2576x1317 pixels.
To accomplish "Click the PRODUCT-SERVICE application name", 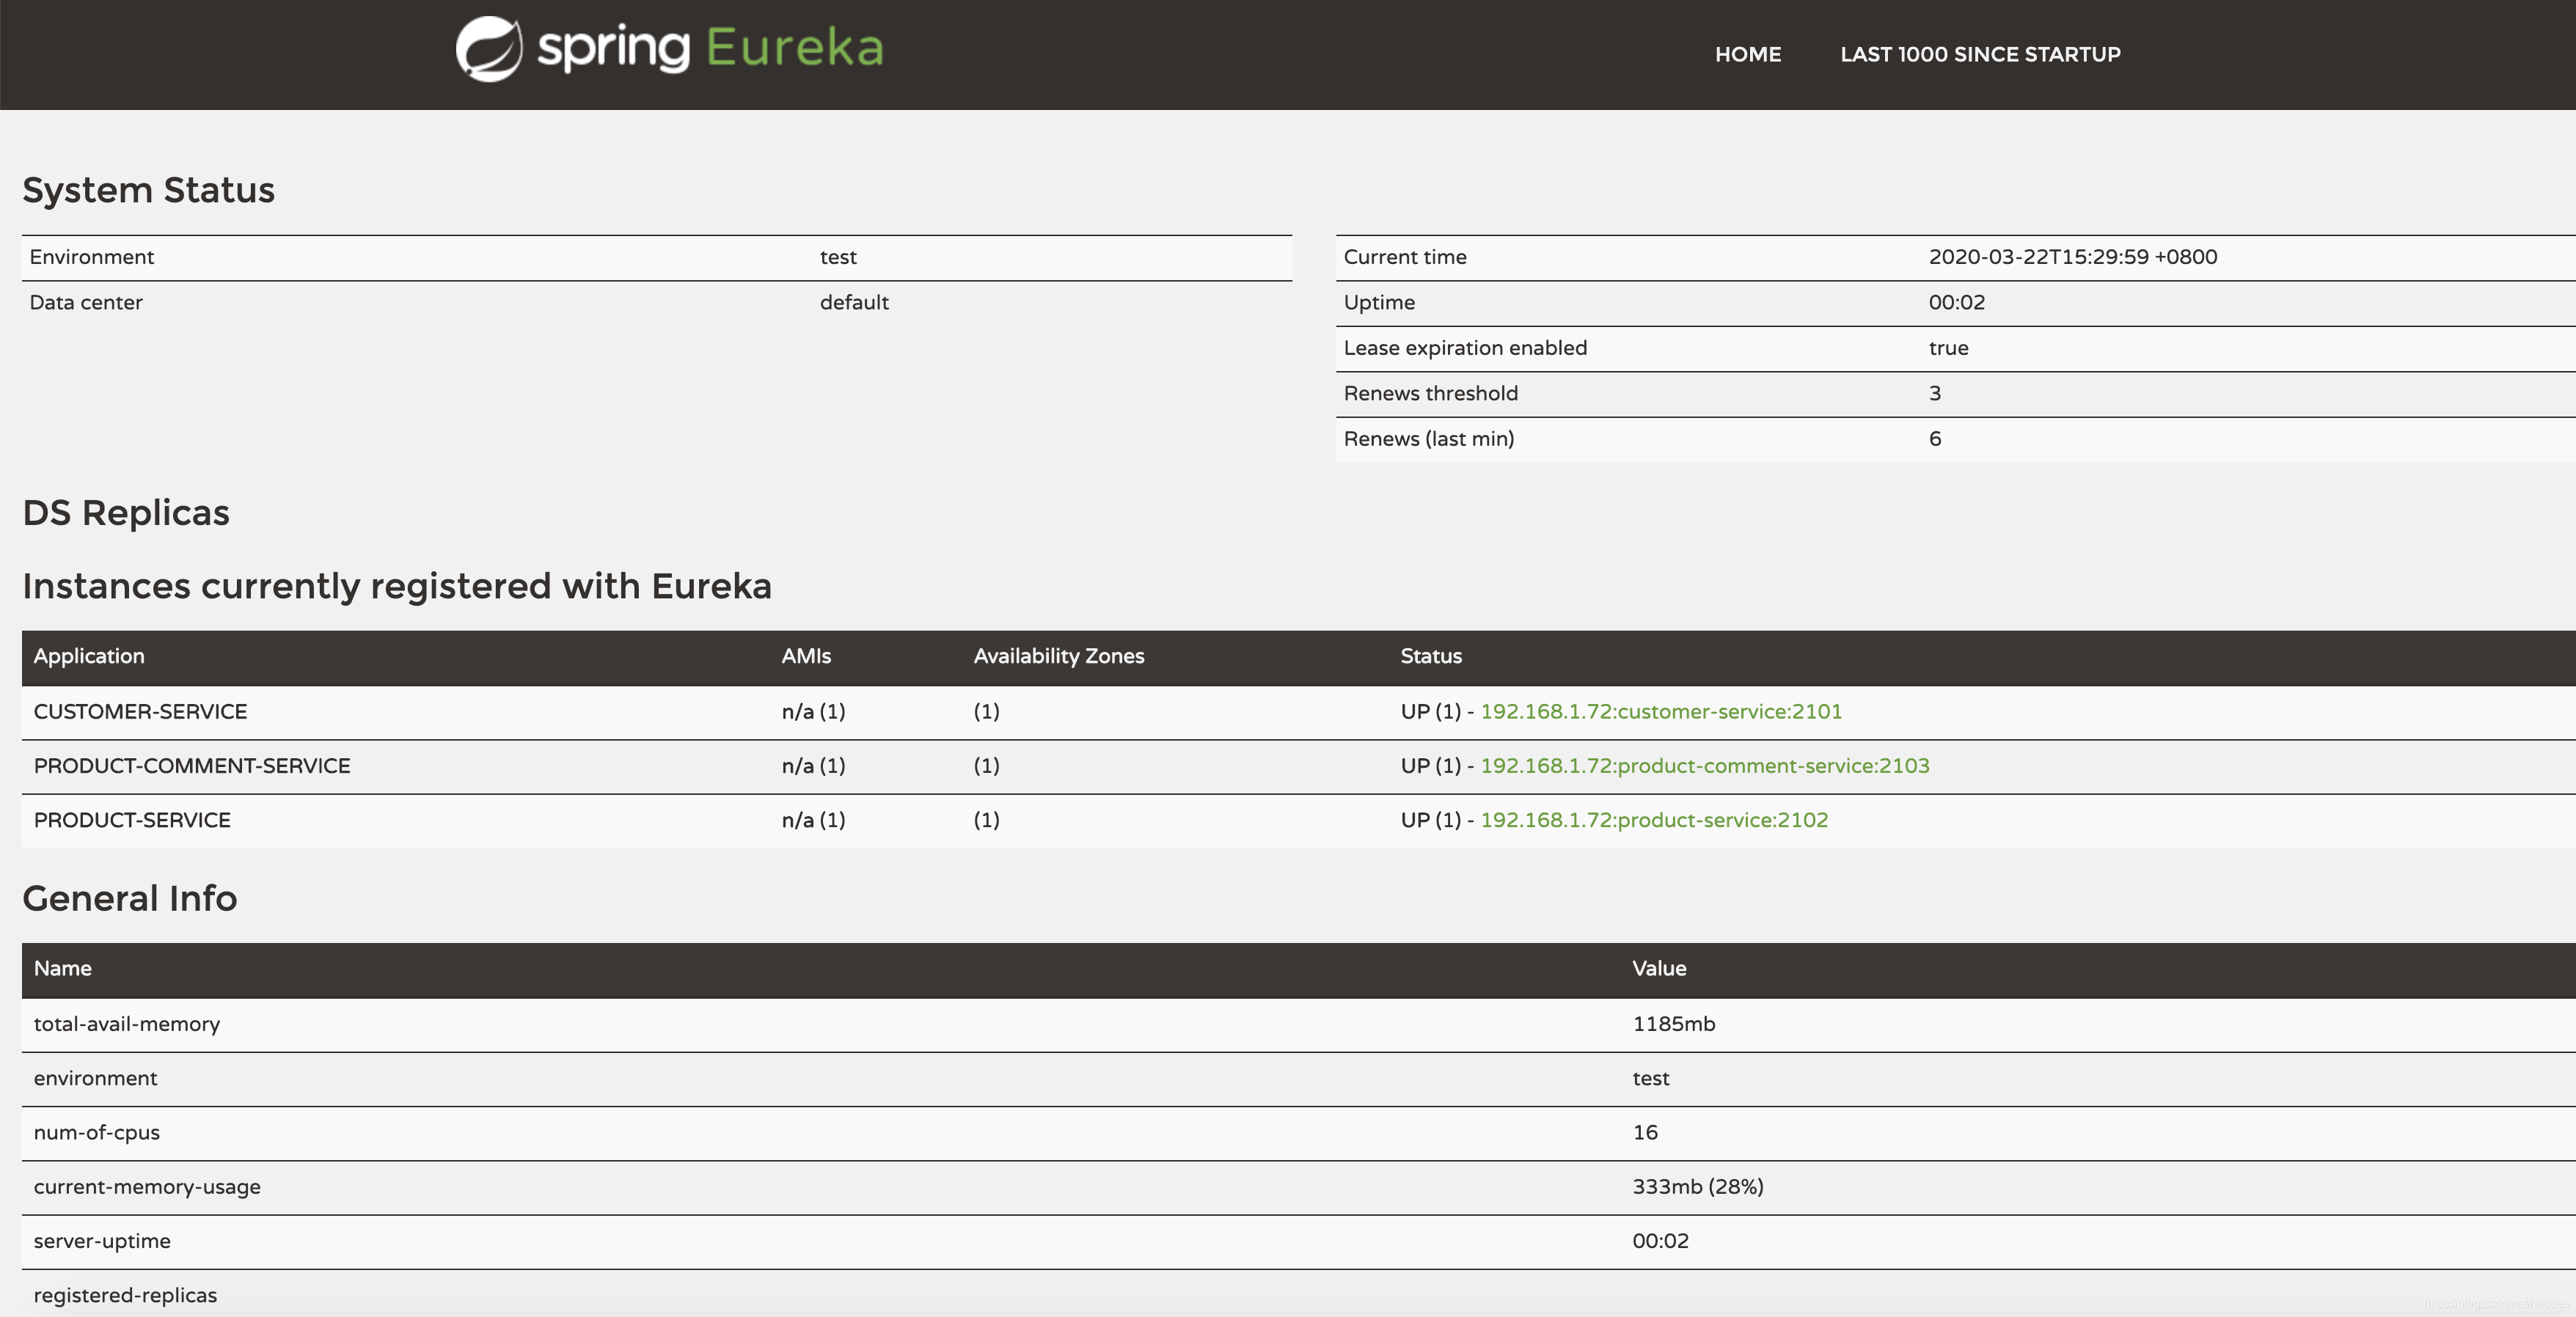I will [132, 820].
